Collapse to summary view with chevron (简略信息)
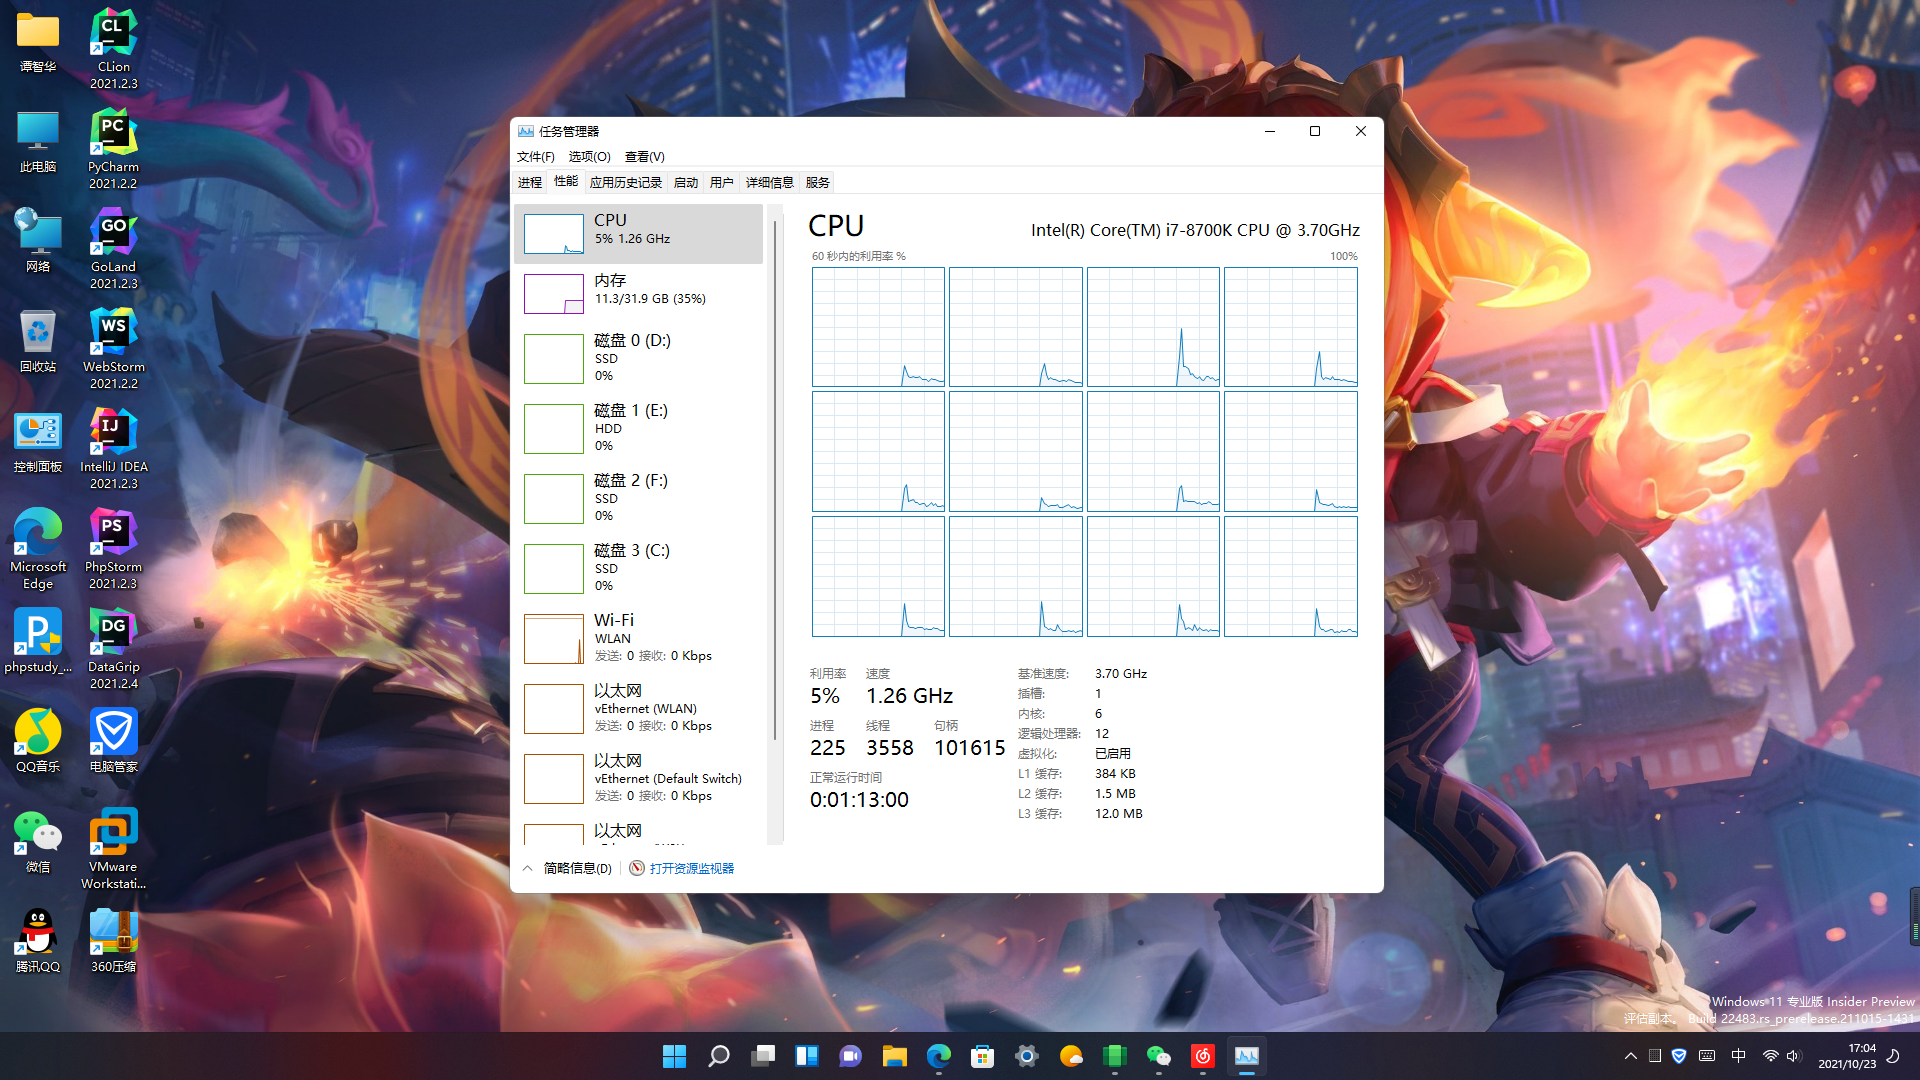 pyautogui.click(x=528, y=868)
